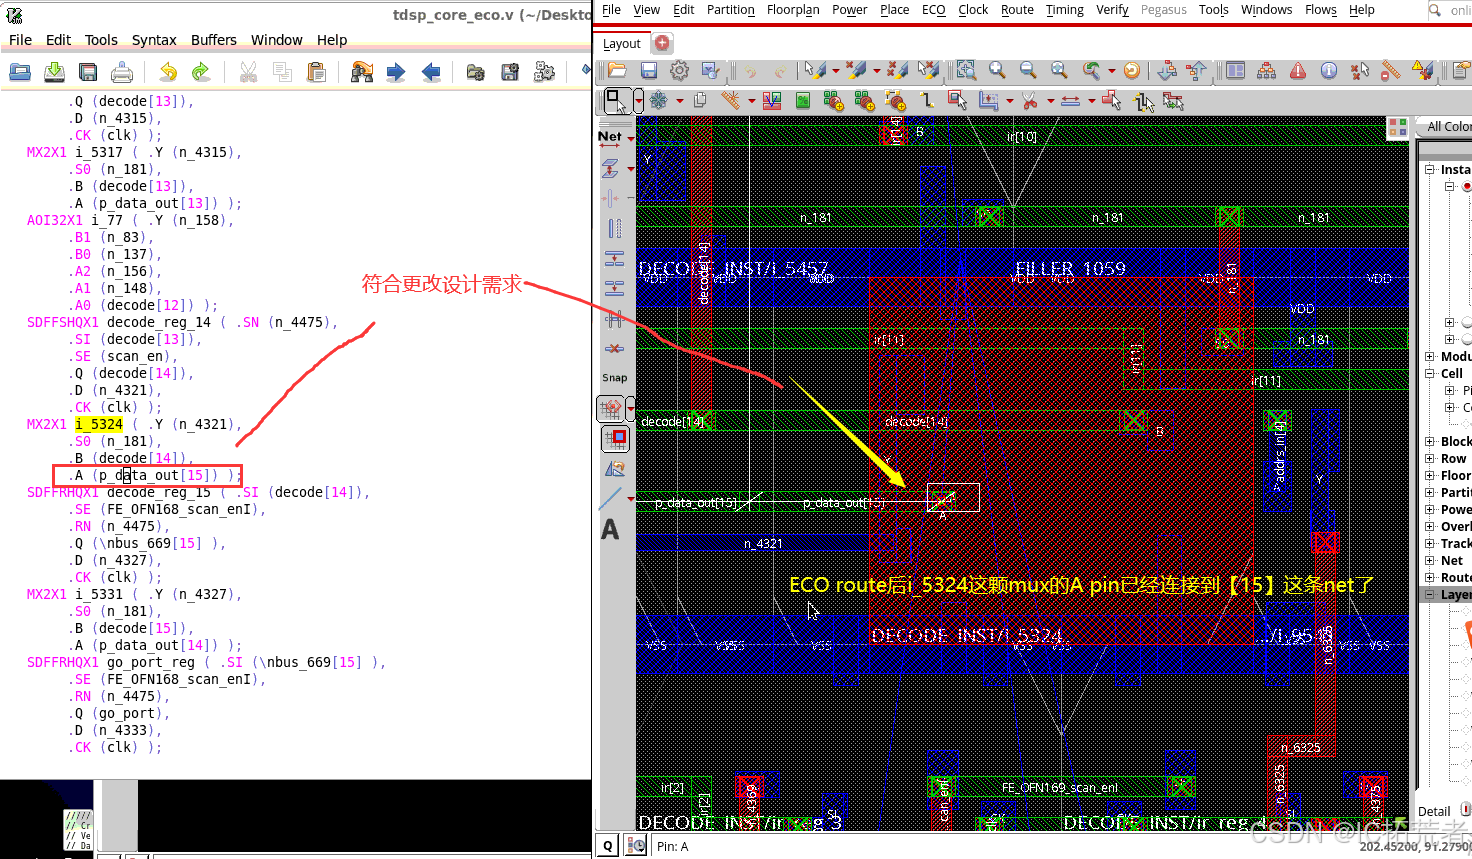
Task: Open Route menu in layout tool
Action: [1017, 10]
